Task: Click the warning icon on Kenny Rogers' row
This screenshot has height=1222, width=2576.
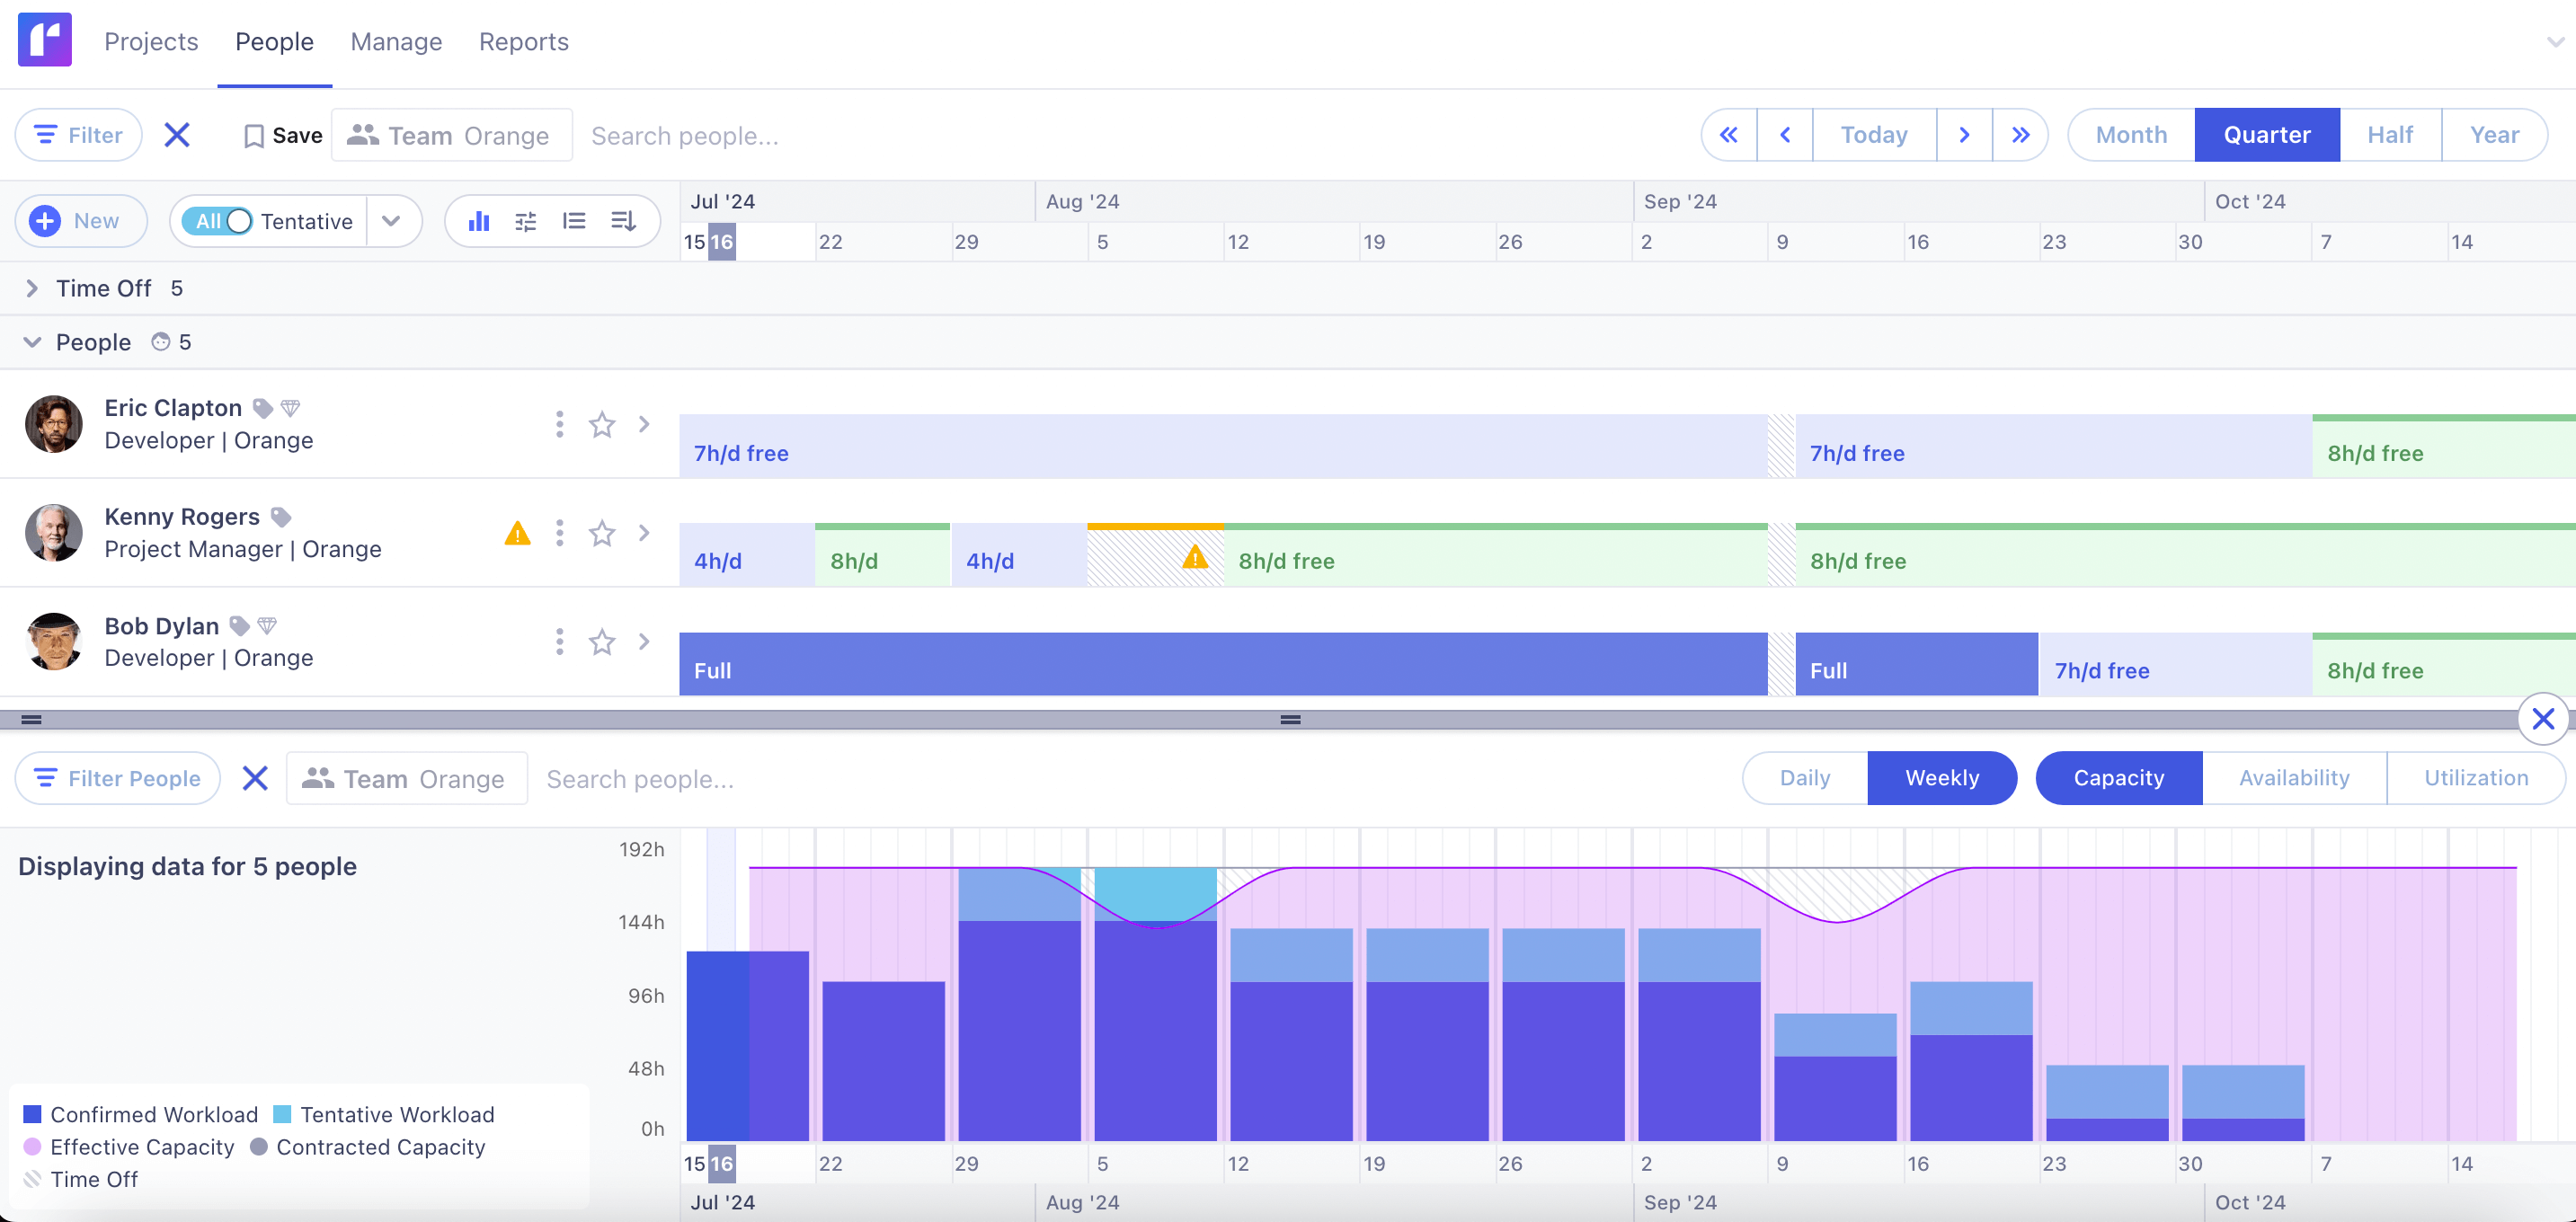Action: [517, 533]
